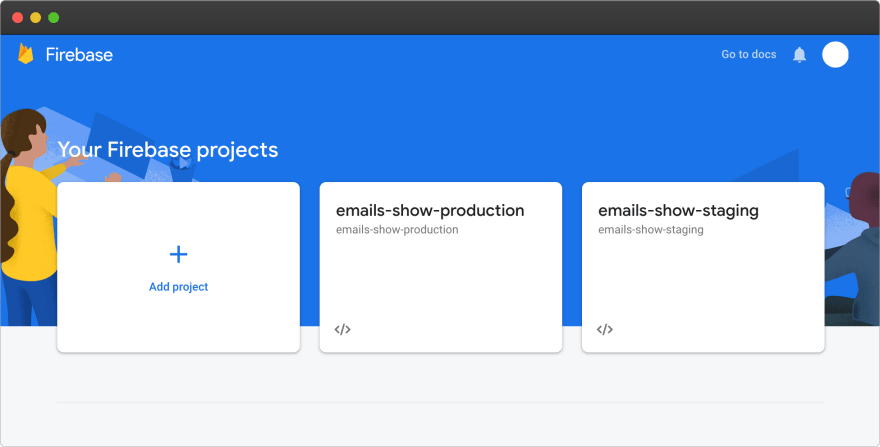Click the emails-show-production project ID subtitle

pos(397,230)
